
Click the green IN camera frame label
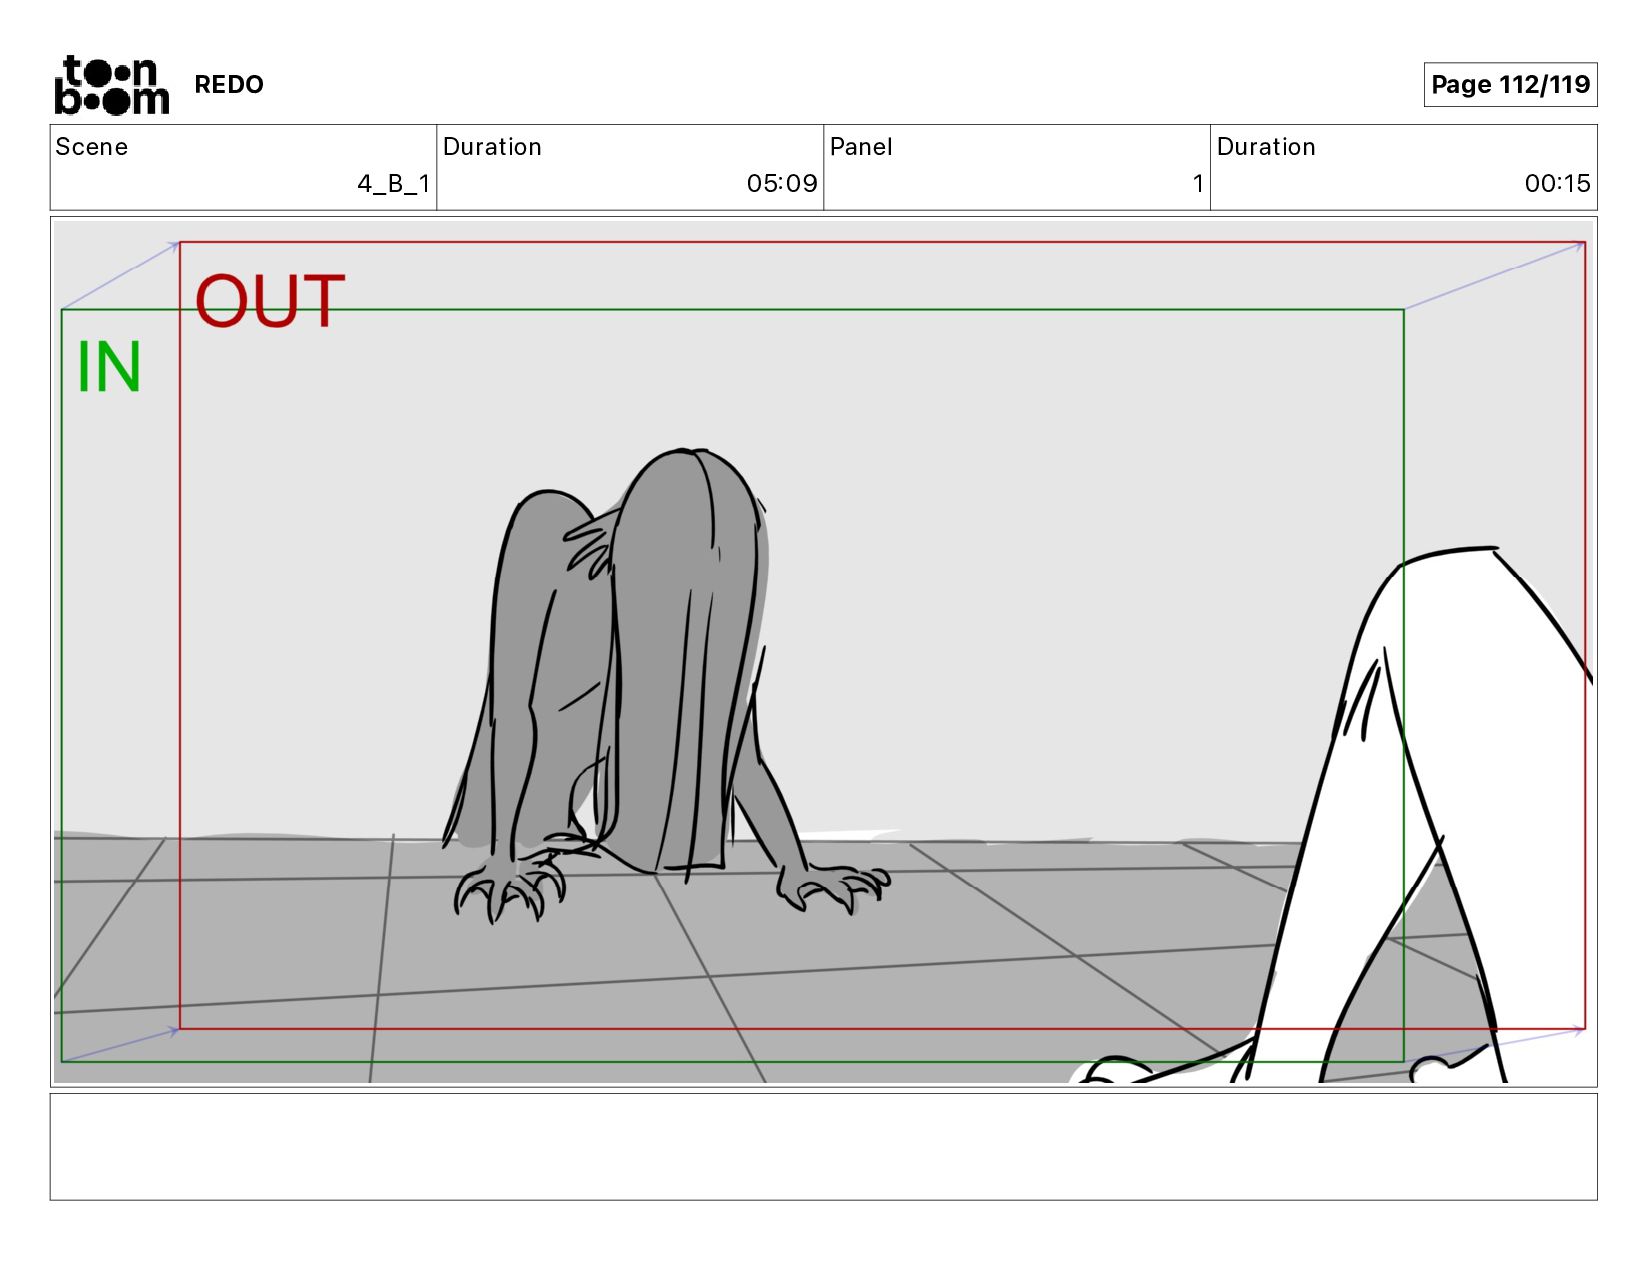pos(109,368)
